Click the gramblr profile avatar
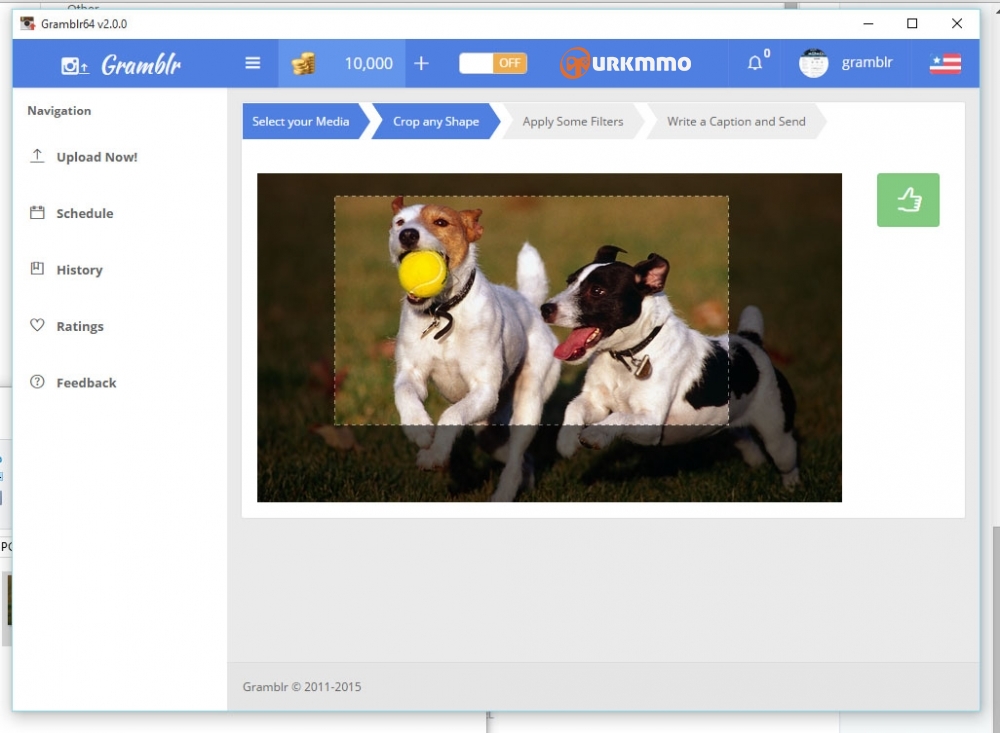1000x733 pixels. click(813, 63)
